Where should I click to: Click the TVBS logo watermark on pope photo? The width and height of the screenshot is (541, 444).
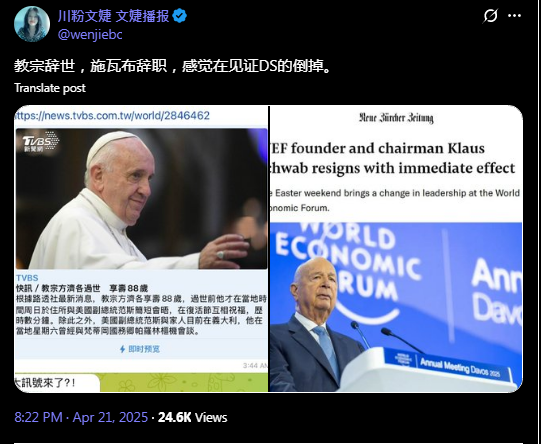click(x=40, y=141)
